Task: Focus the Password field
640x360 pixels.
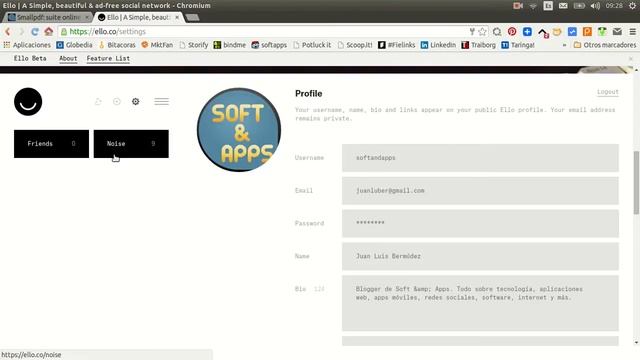Action: [x=480, y=223]
